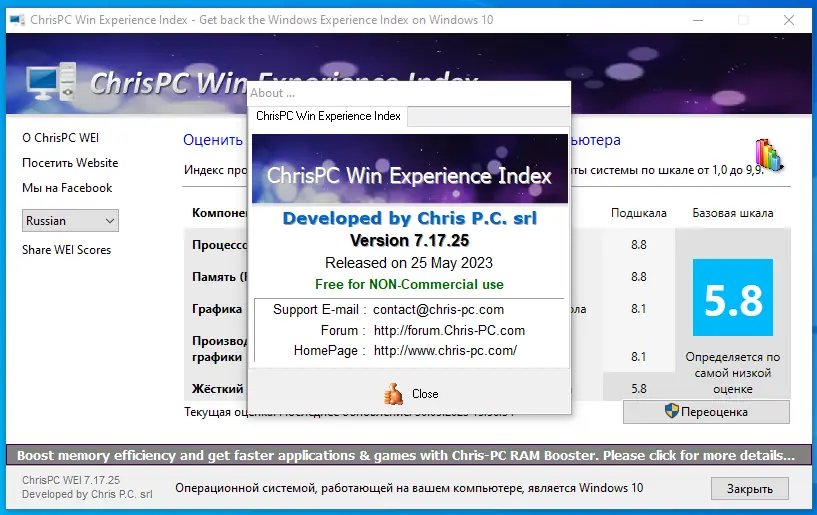Click the Операционной системой Windows 10 status text
Viewport: 817px width, 515px height.
coord(409,488)
